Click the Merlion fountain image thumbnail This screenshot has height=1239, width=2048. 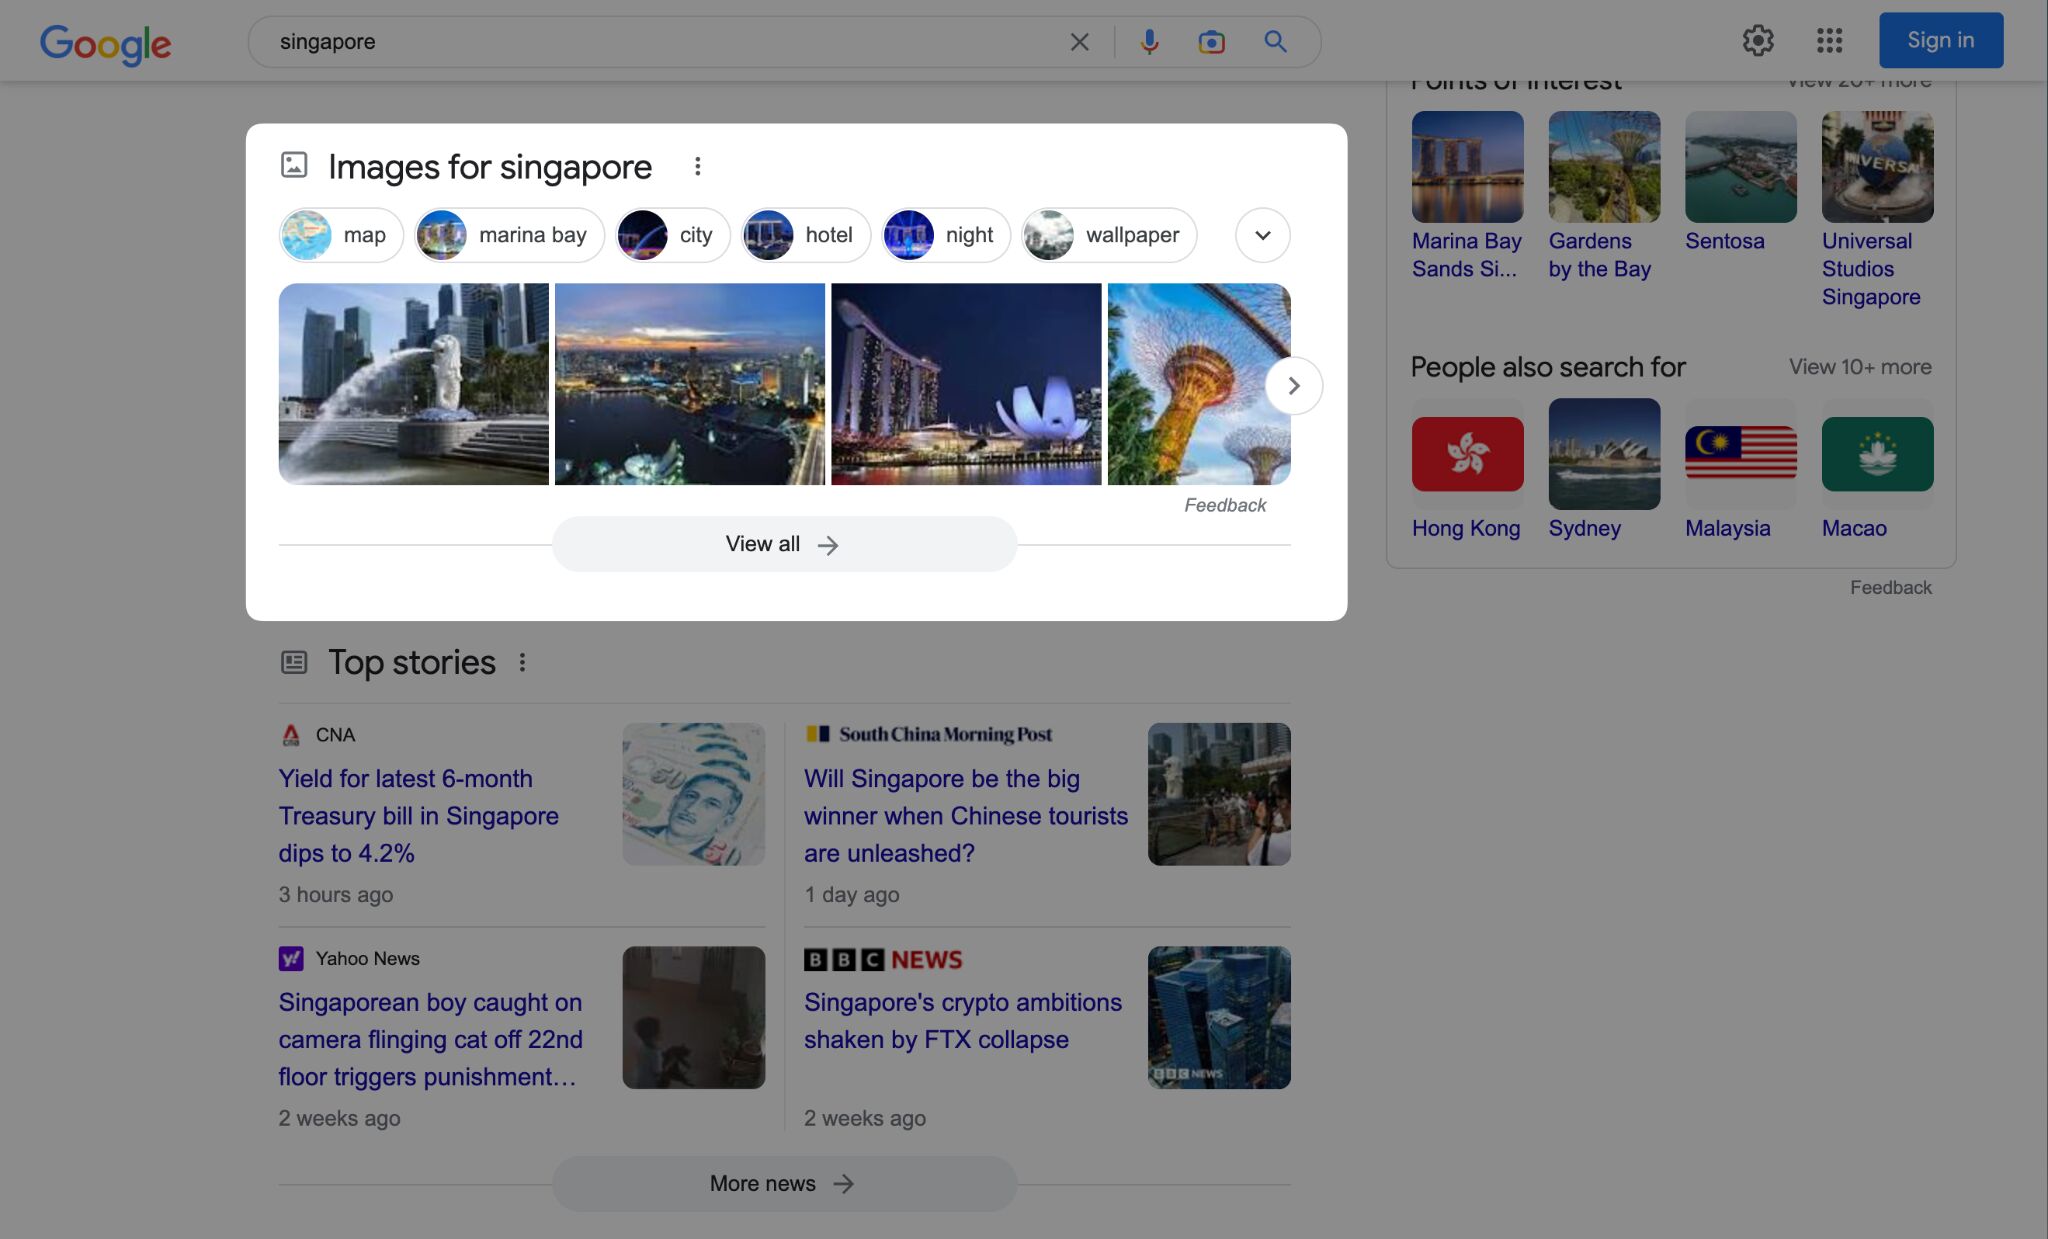click(413, 384)
